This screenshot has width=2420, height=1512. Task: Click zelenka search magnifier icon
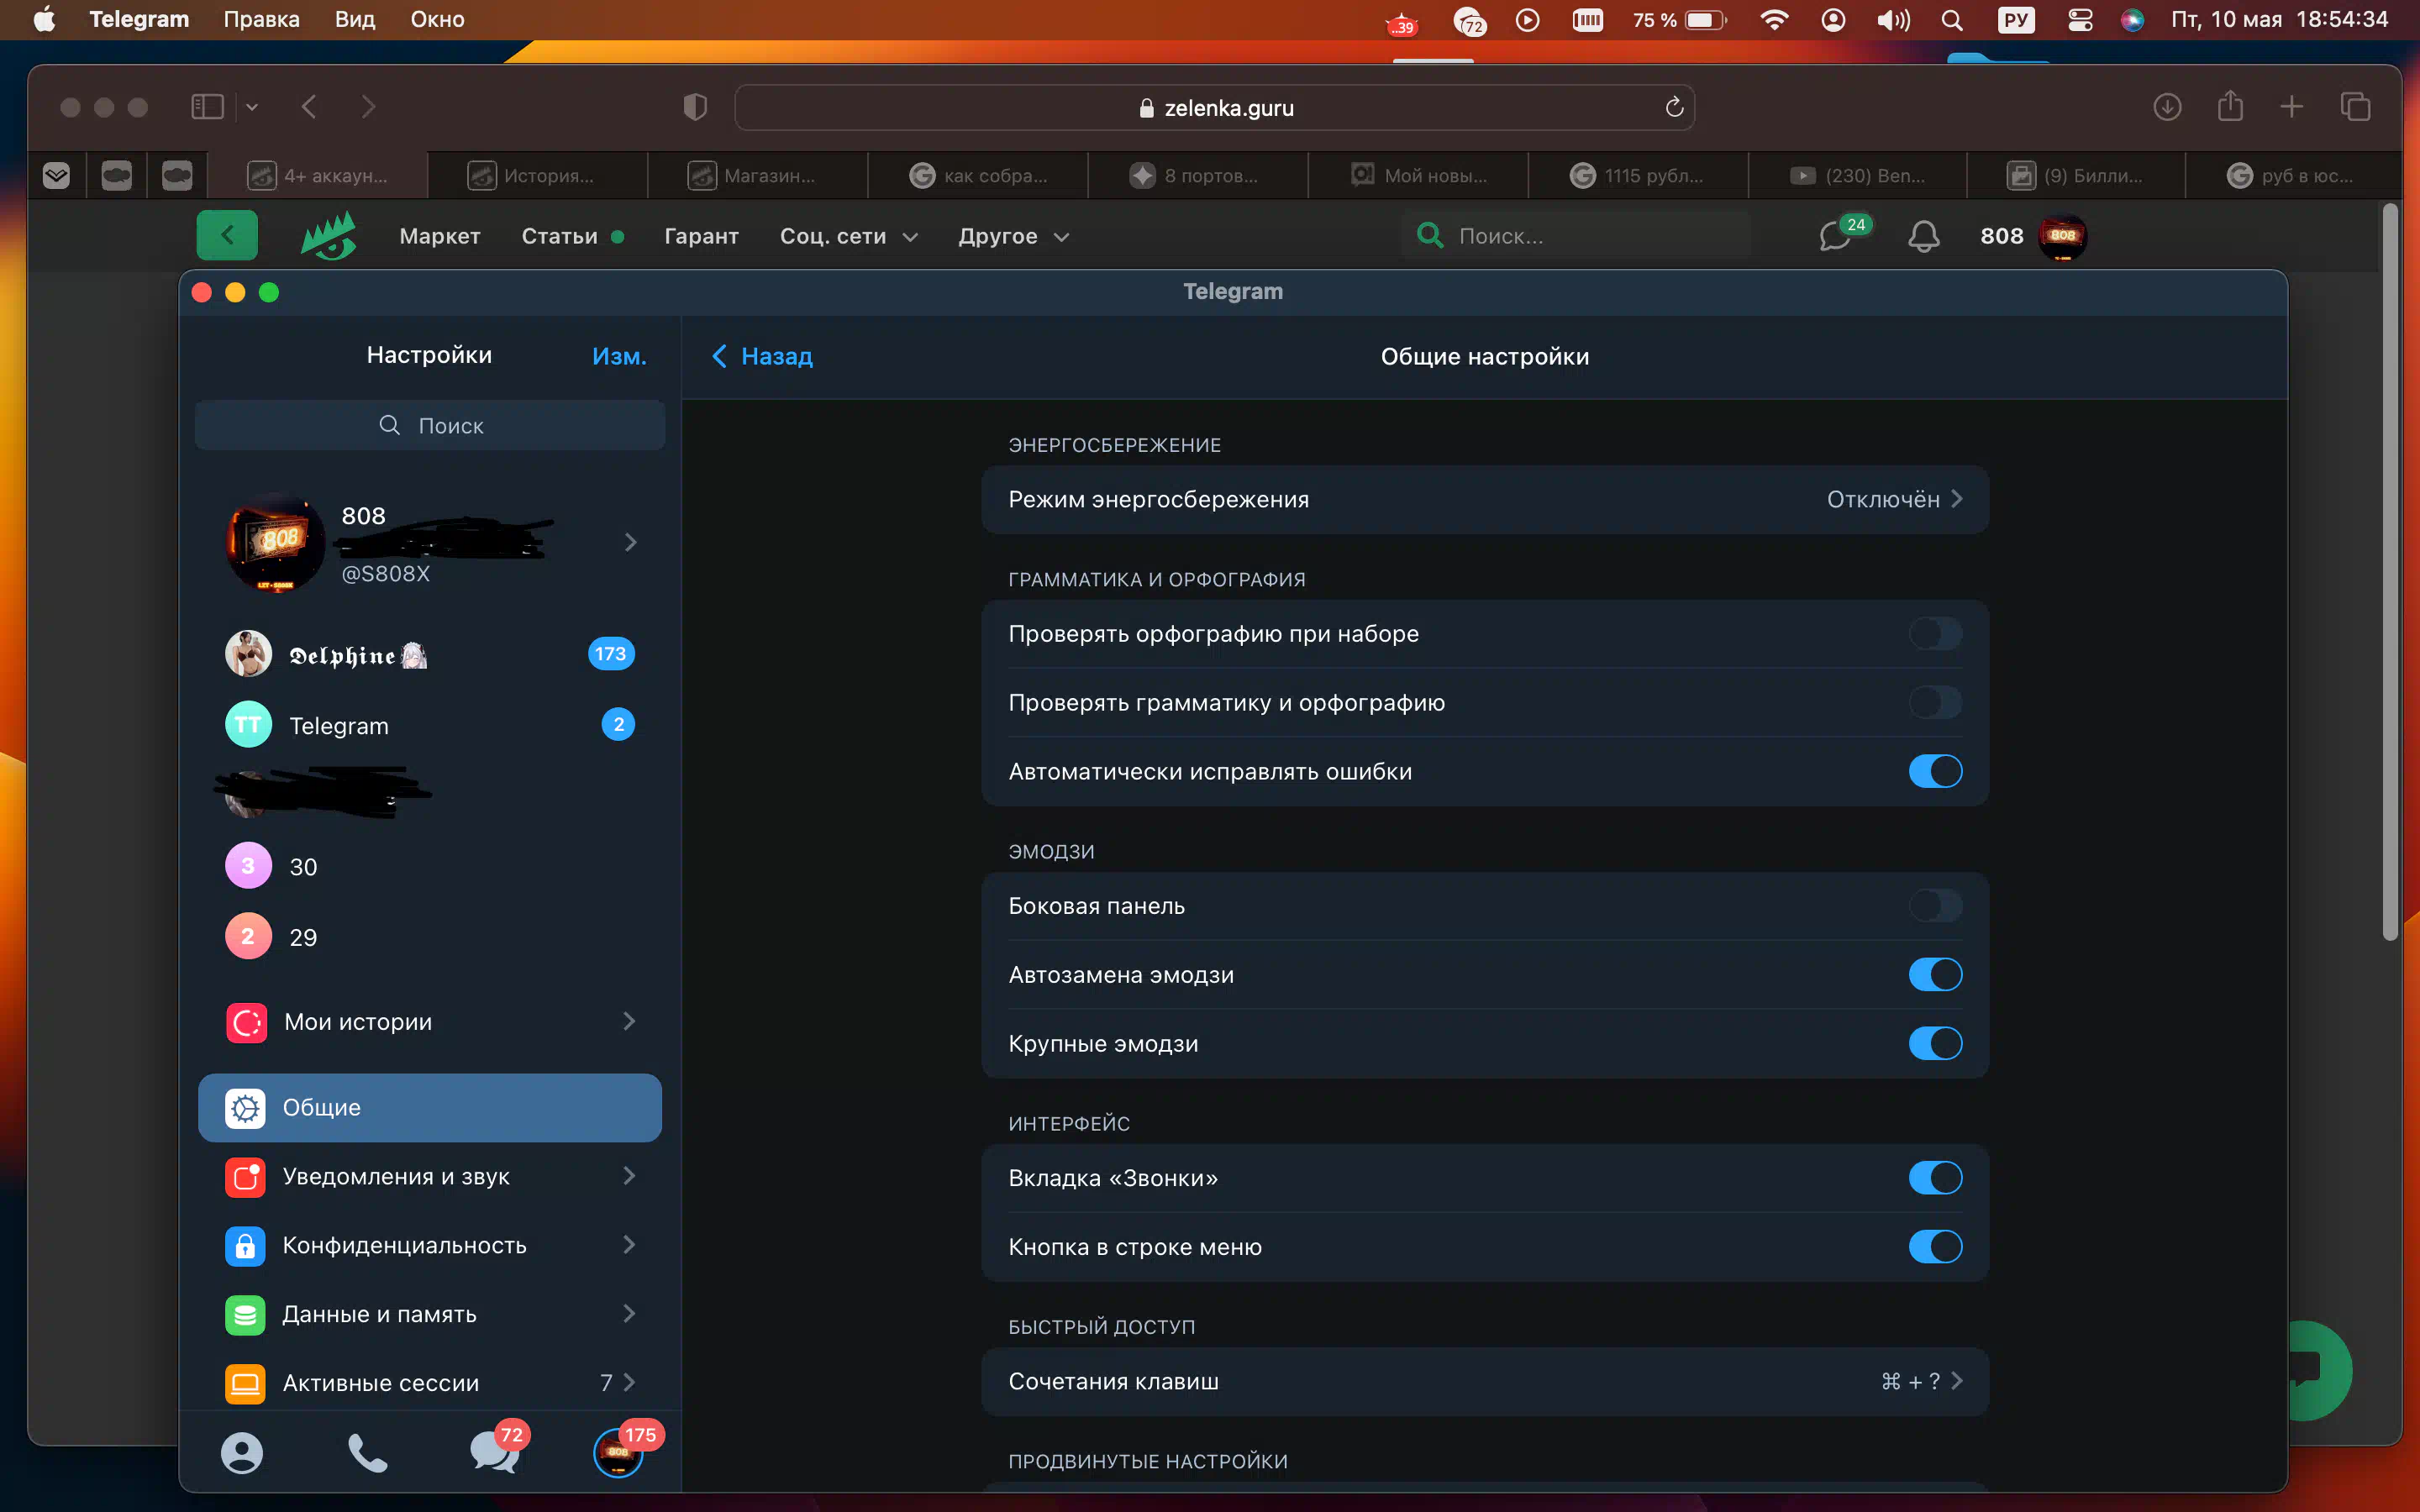(x=1430, y=236)
